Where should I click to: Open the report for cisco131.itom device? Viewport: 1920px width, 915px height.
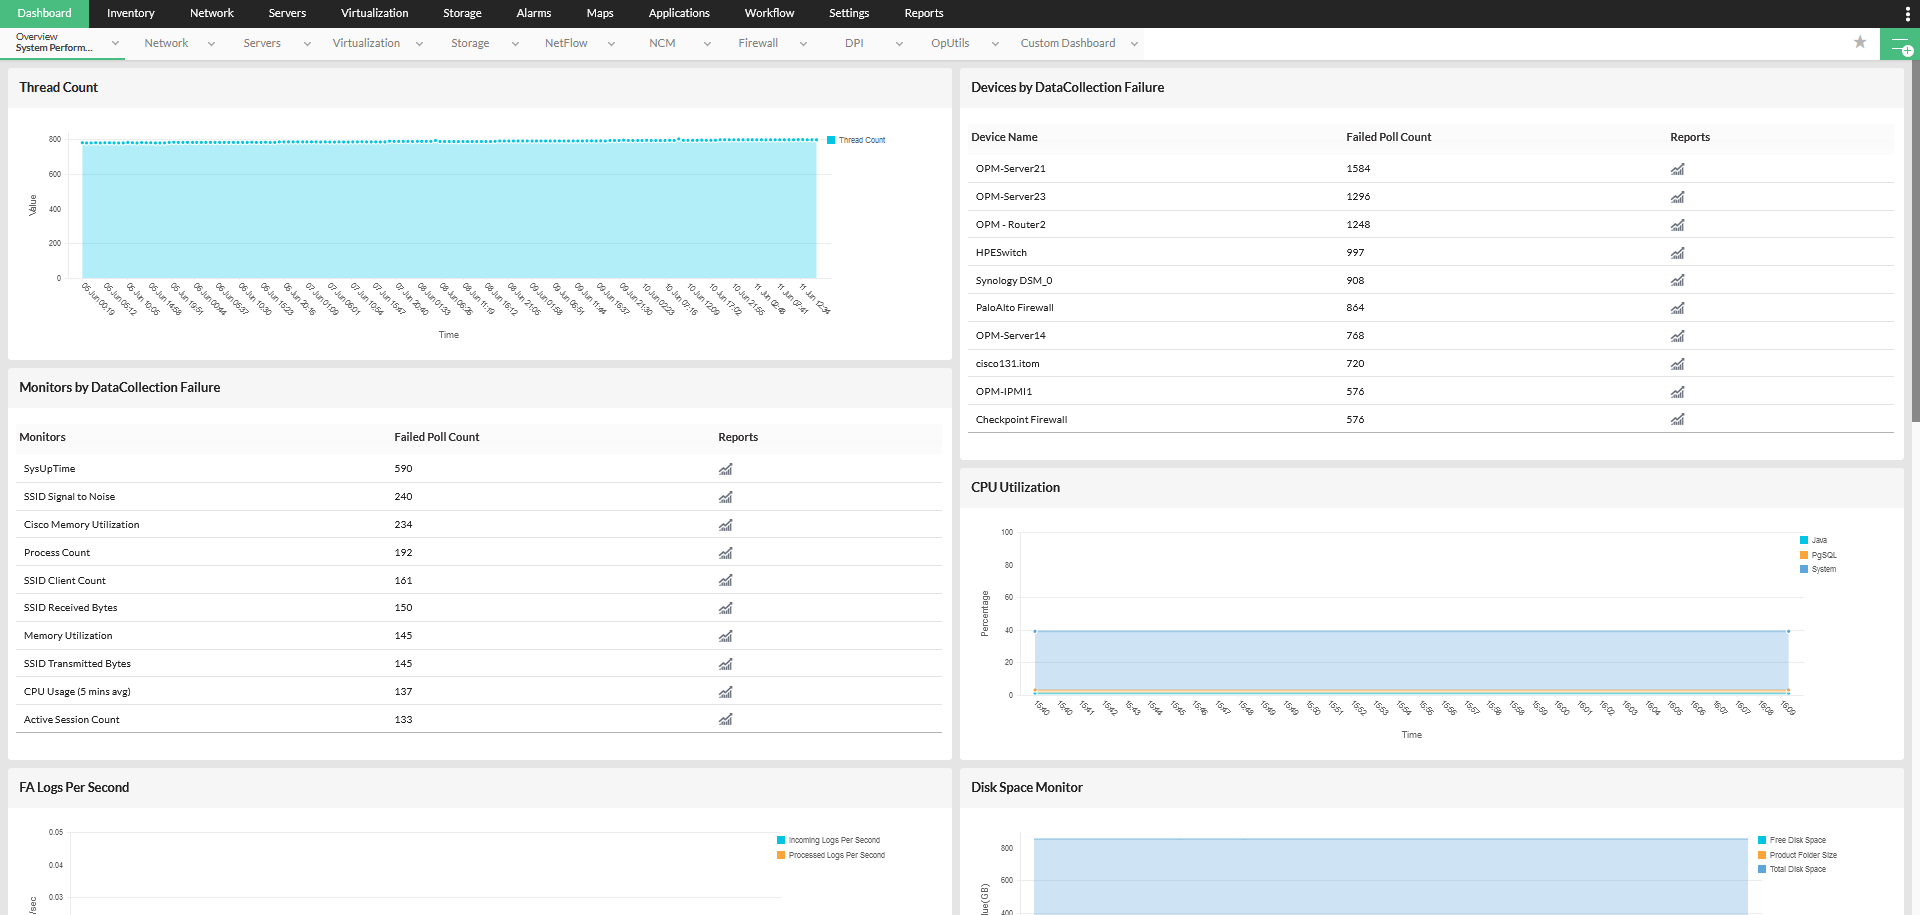(1677, 364)
